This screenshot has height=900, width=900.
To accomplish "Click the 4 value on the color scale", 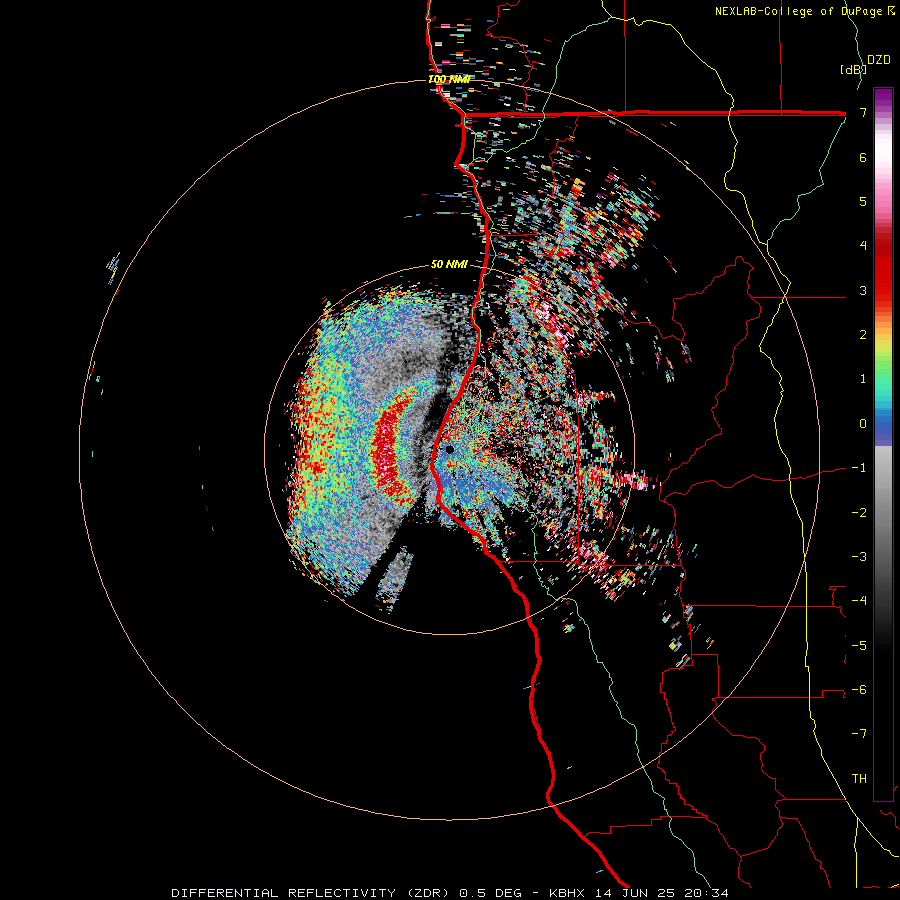I will click(x=863, y=246).
